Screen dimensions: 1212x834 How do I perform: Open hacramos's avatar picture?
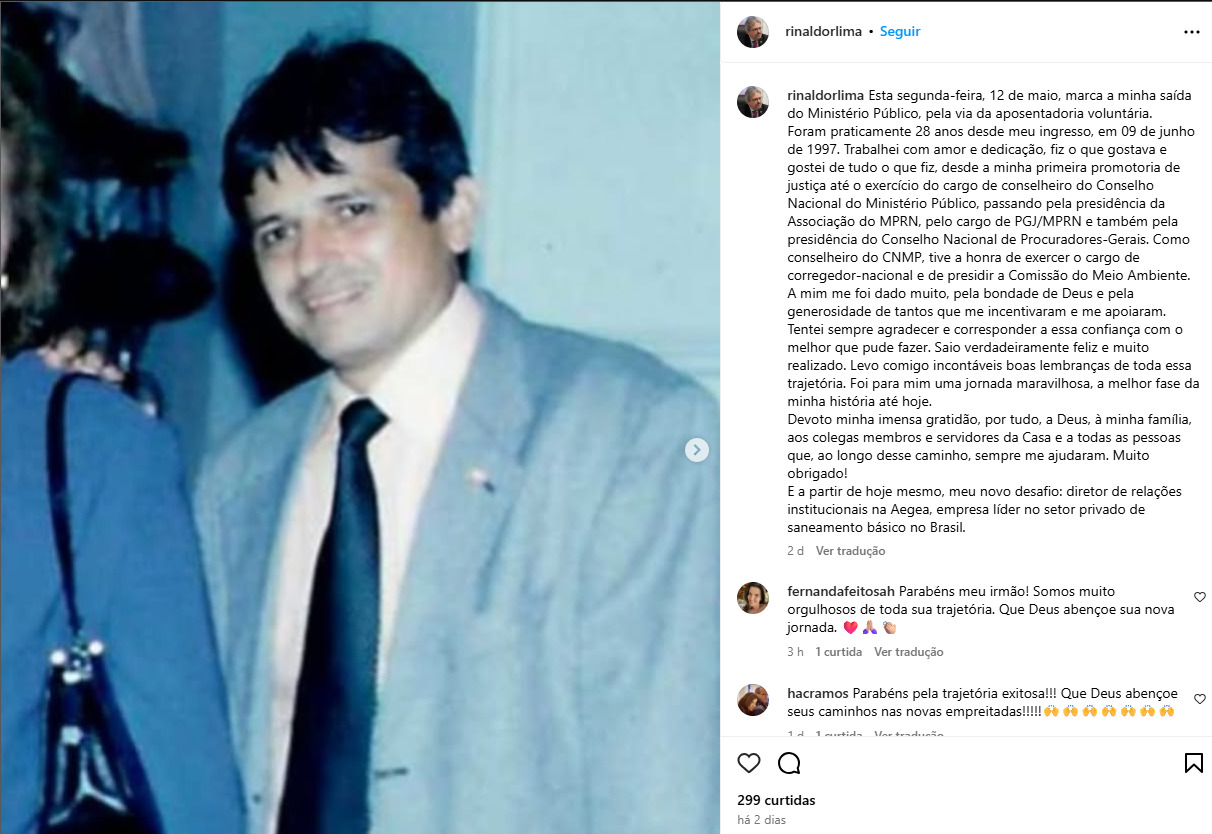[x=753, y=700]
